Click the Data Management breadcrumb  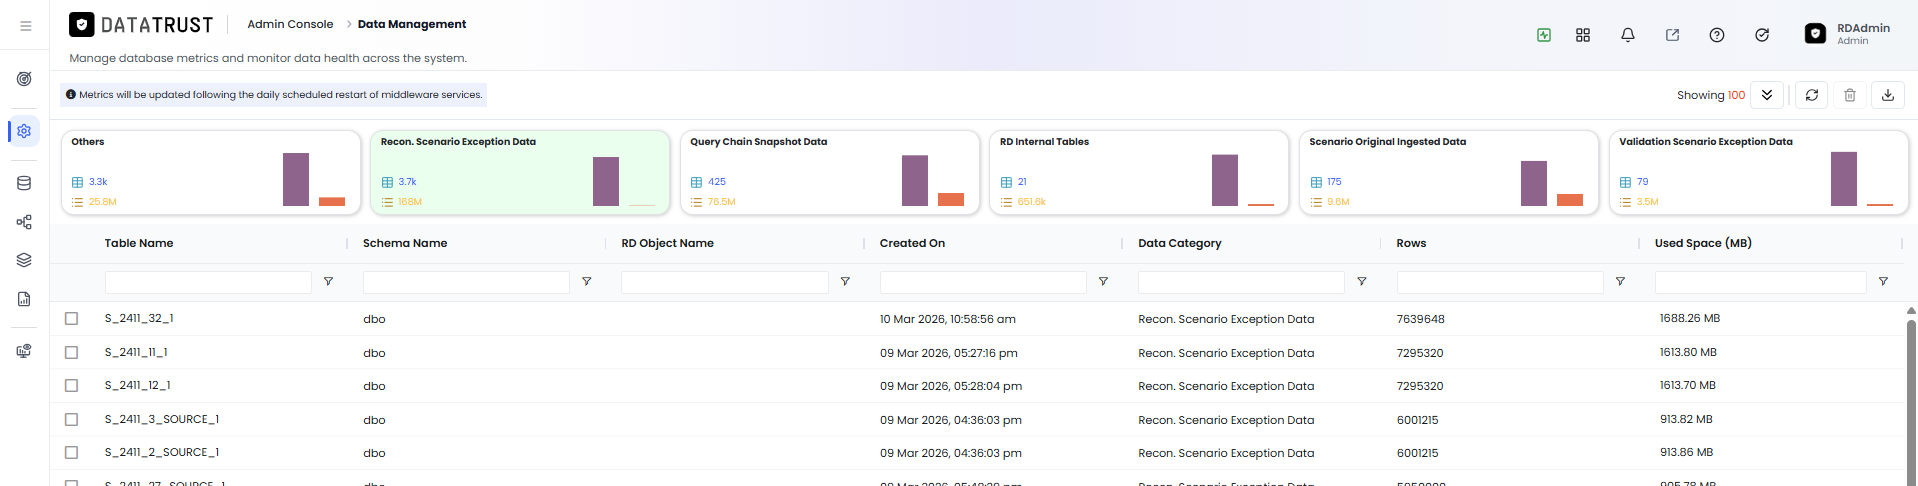[x=412, y=24]
